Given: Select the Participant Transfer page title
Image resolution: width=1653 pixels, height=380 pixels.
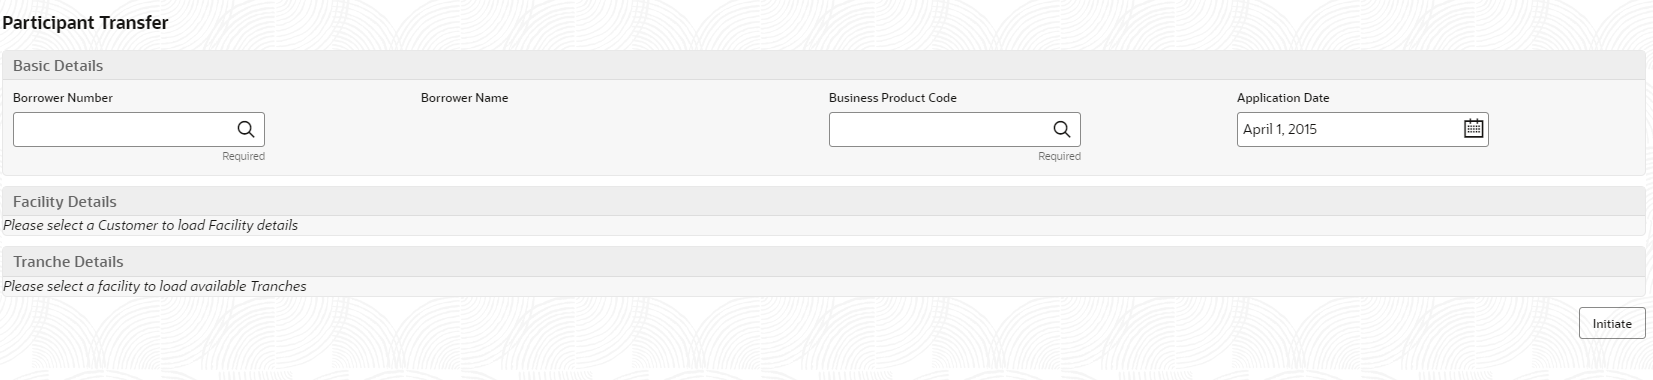Looking at the screenshot, I should tap(85, 23).
